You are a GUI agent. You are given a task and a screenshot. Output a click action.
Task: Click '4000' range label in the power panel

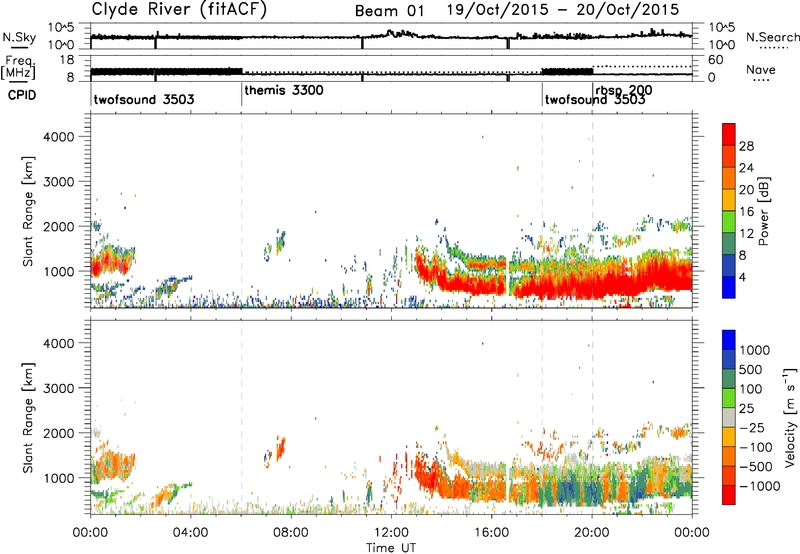pyautogui.click(x=58, y=137)
